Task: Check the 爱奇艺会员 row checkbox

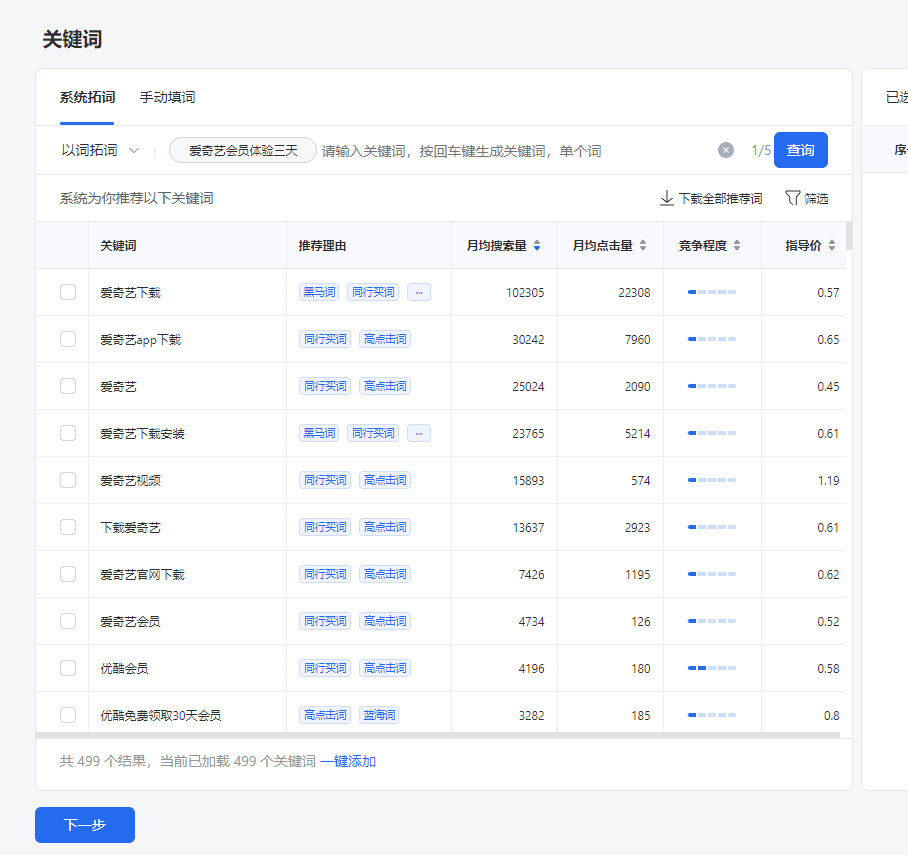Action: point(68,621)
